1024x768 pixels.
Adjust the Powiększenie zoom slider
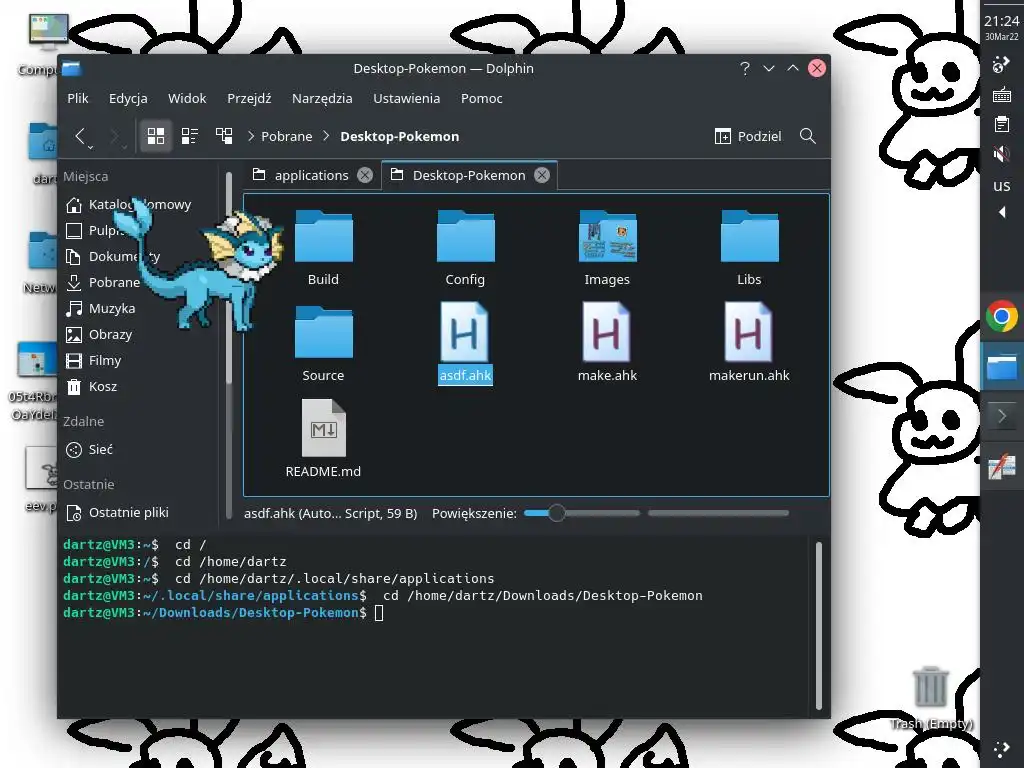[581, 513]
